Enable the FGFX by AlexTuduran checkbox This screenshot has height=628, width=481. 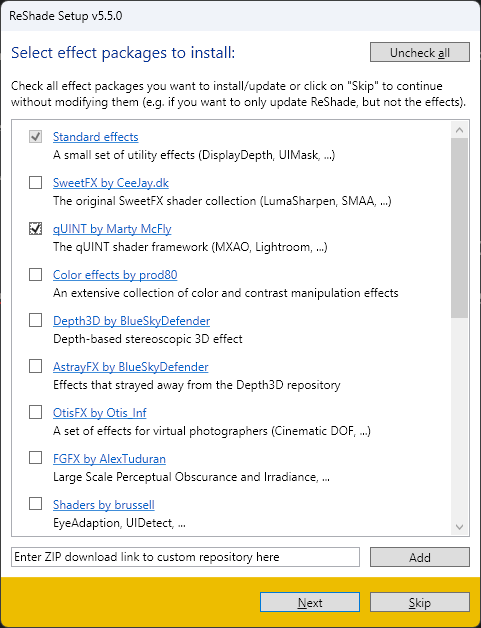pos(36,458)
